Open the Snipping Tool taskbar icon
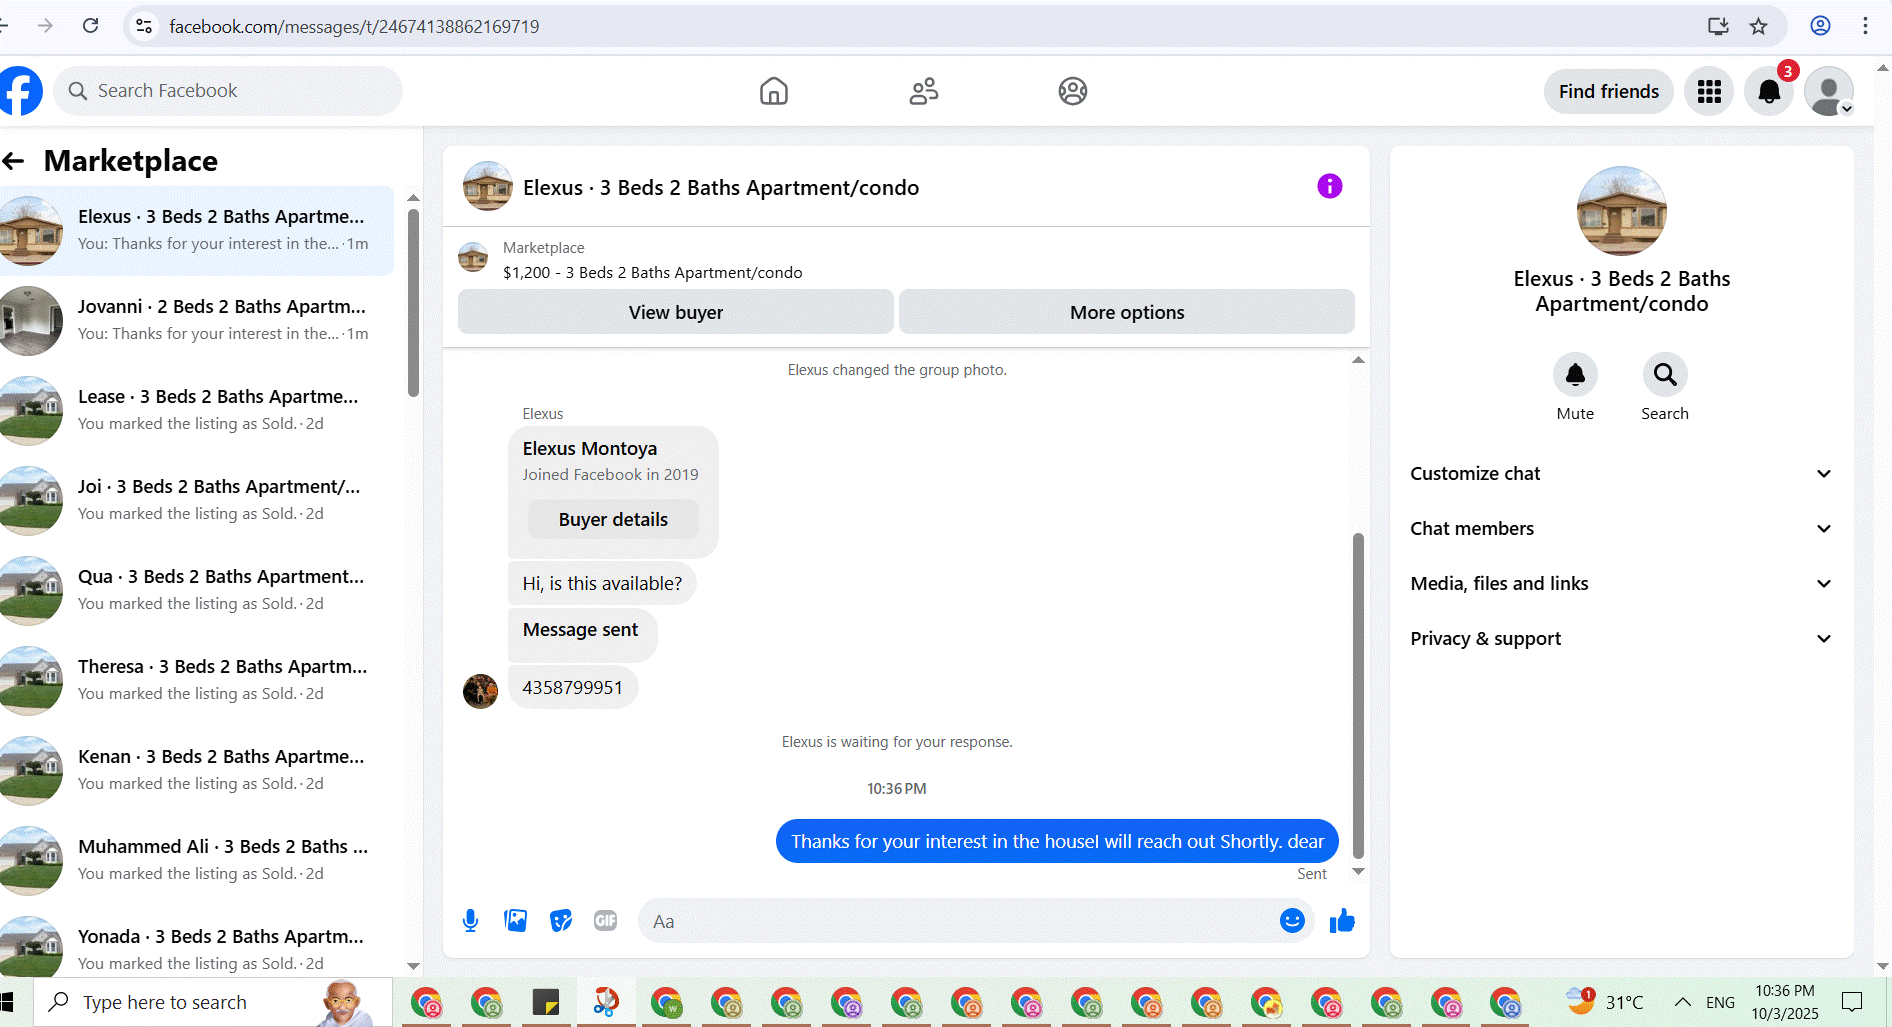1892x1027 pixels. tap(606, 1002)
